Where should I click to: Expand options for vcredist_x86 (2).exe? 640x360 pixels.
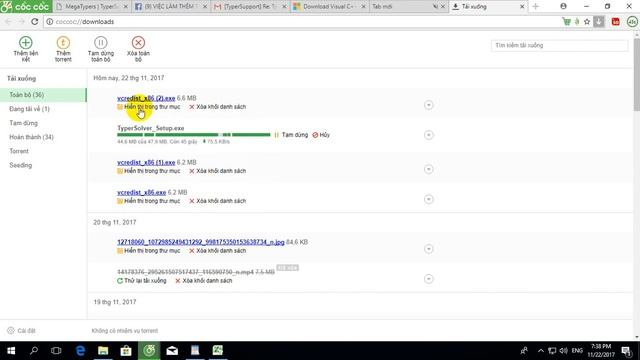coord(428,105)
